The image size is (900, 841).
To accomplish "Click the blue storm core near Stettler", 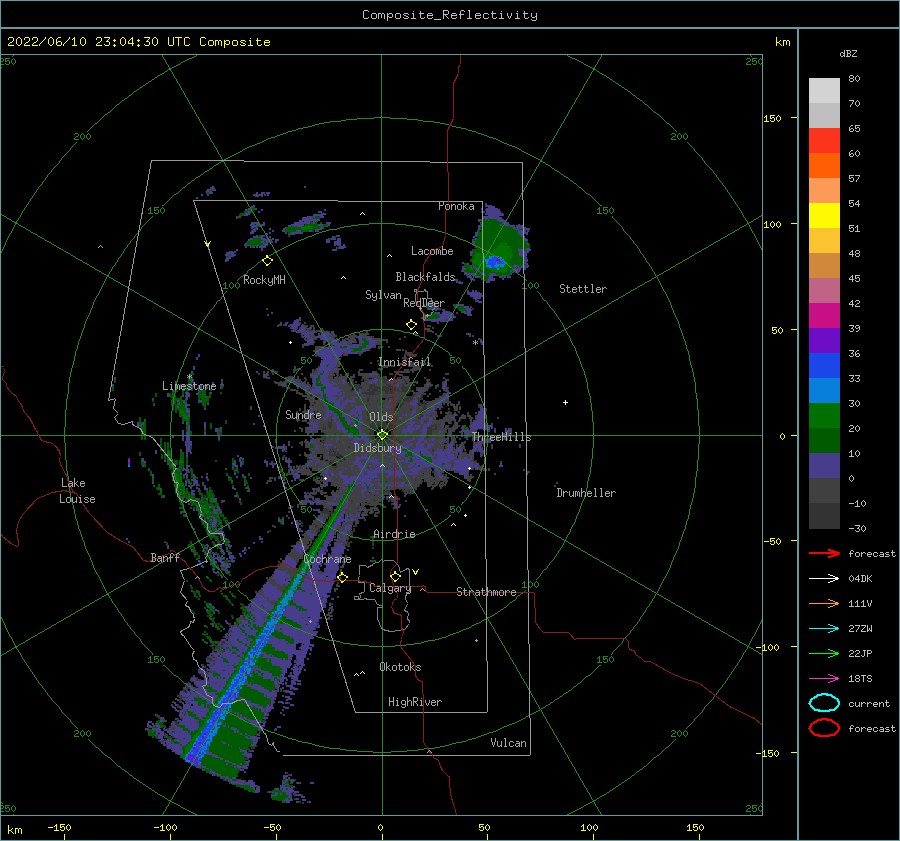I will 494,262.
